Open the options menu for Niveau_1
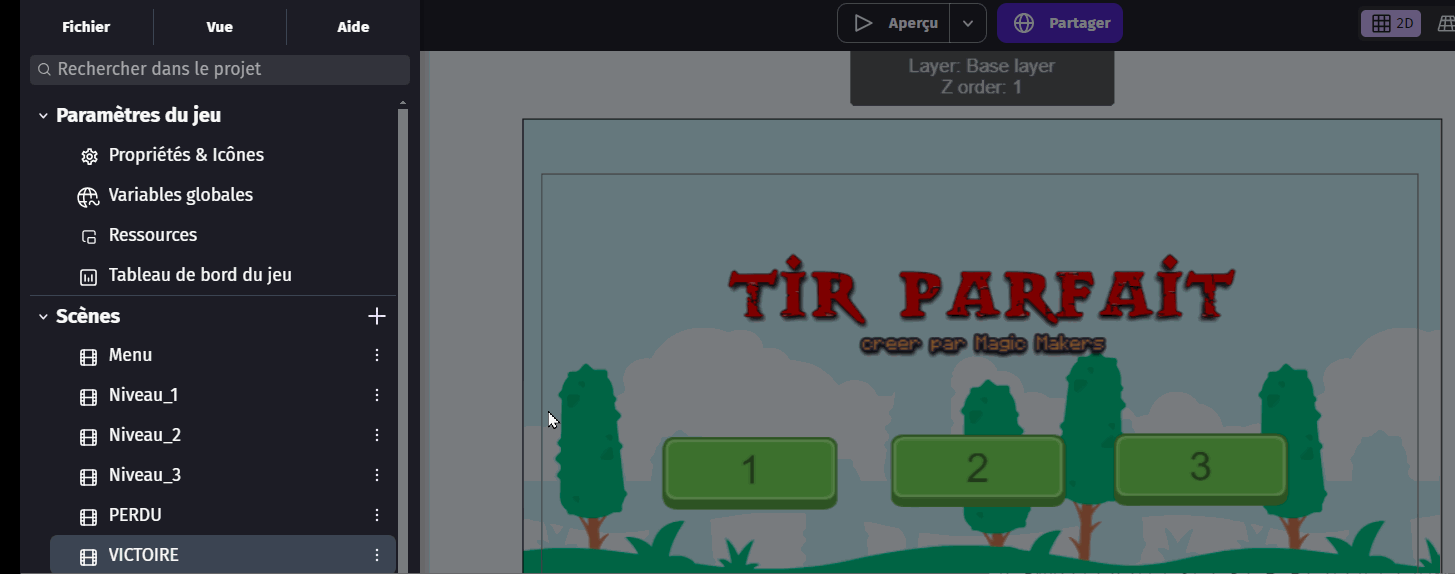Viewport: 1455px width, 574px height. click(377, 395)
